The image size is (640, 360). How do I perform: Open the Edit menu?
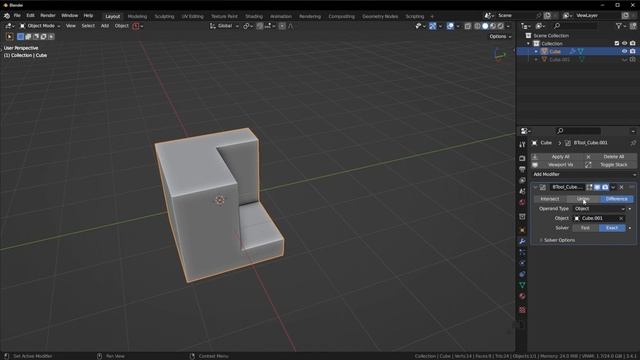click(30, 16)
